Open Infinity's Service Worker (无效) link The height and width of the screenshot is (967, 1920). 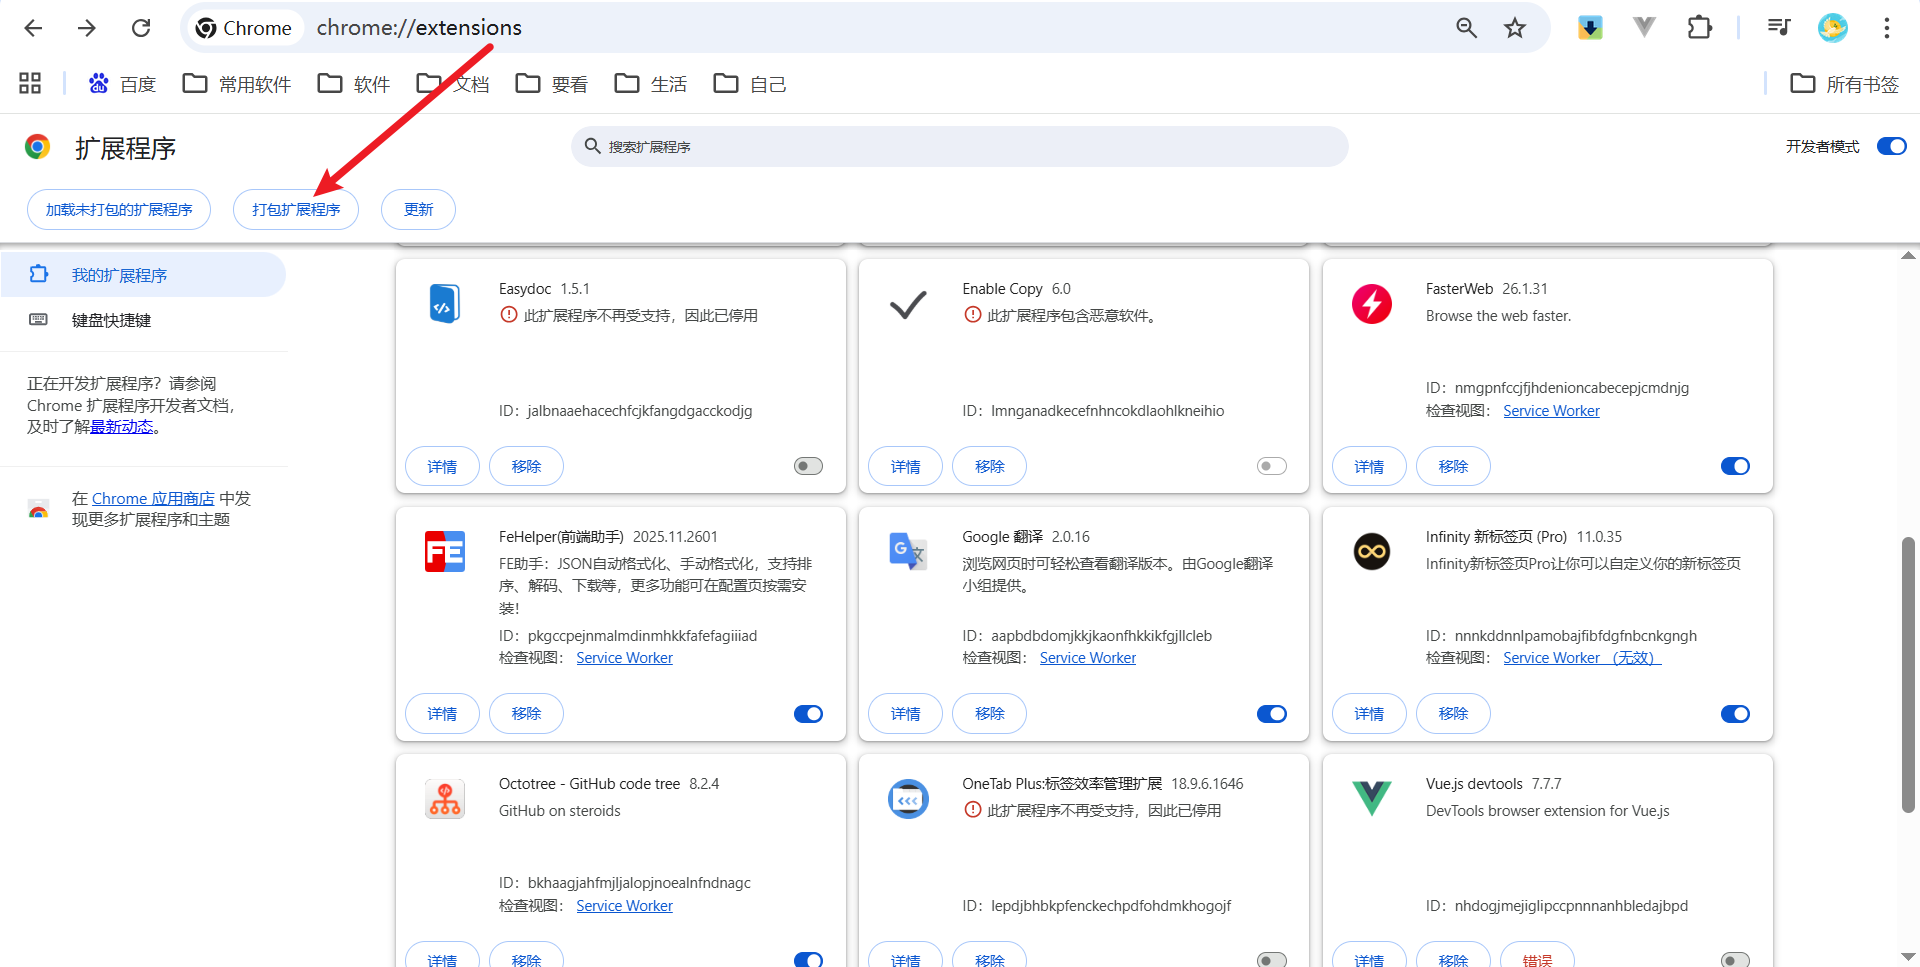click(1582, 658)
